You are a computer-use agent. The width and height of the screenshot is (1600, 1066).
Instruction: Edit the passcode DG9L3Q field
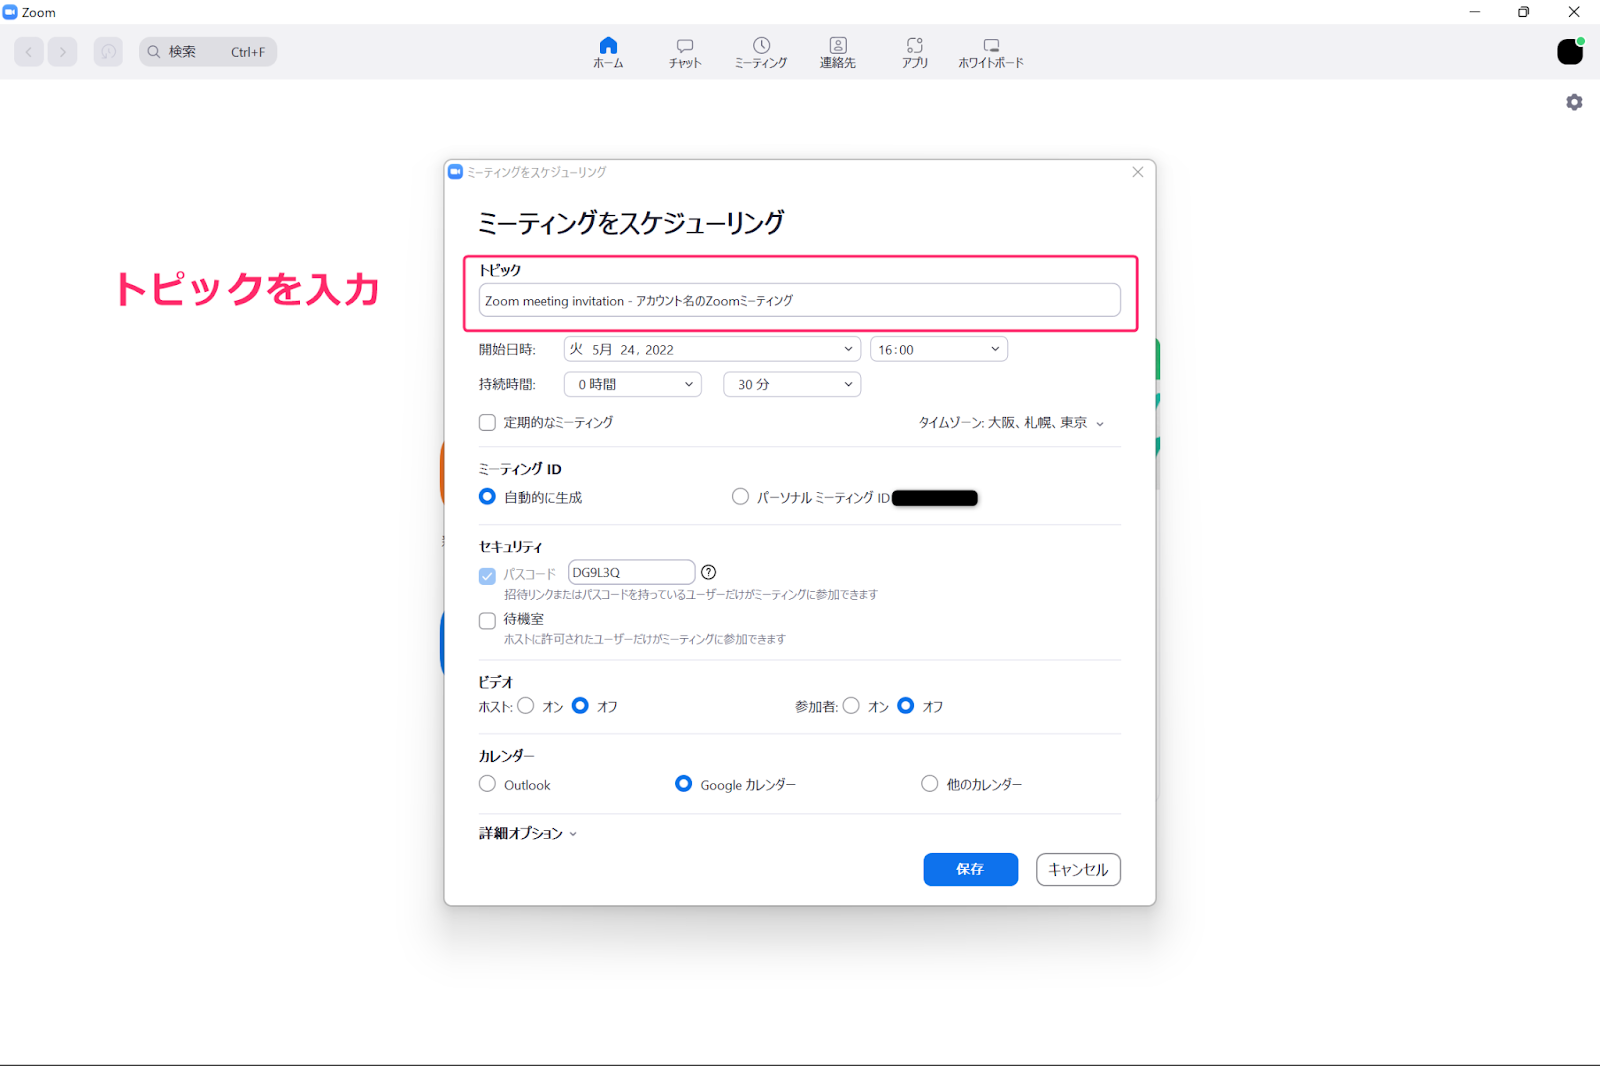coord(631,572)
